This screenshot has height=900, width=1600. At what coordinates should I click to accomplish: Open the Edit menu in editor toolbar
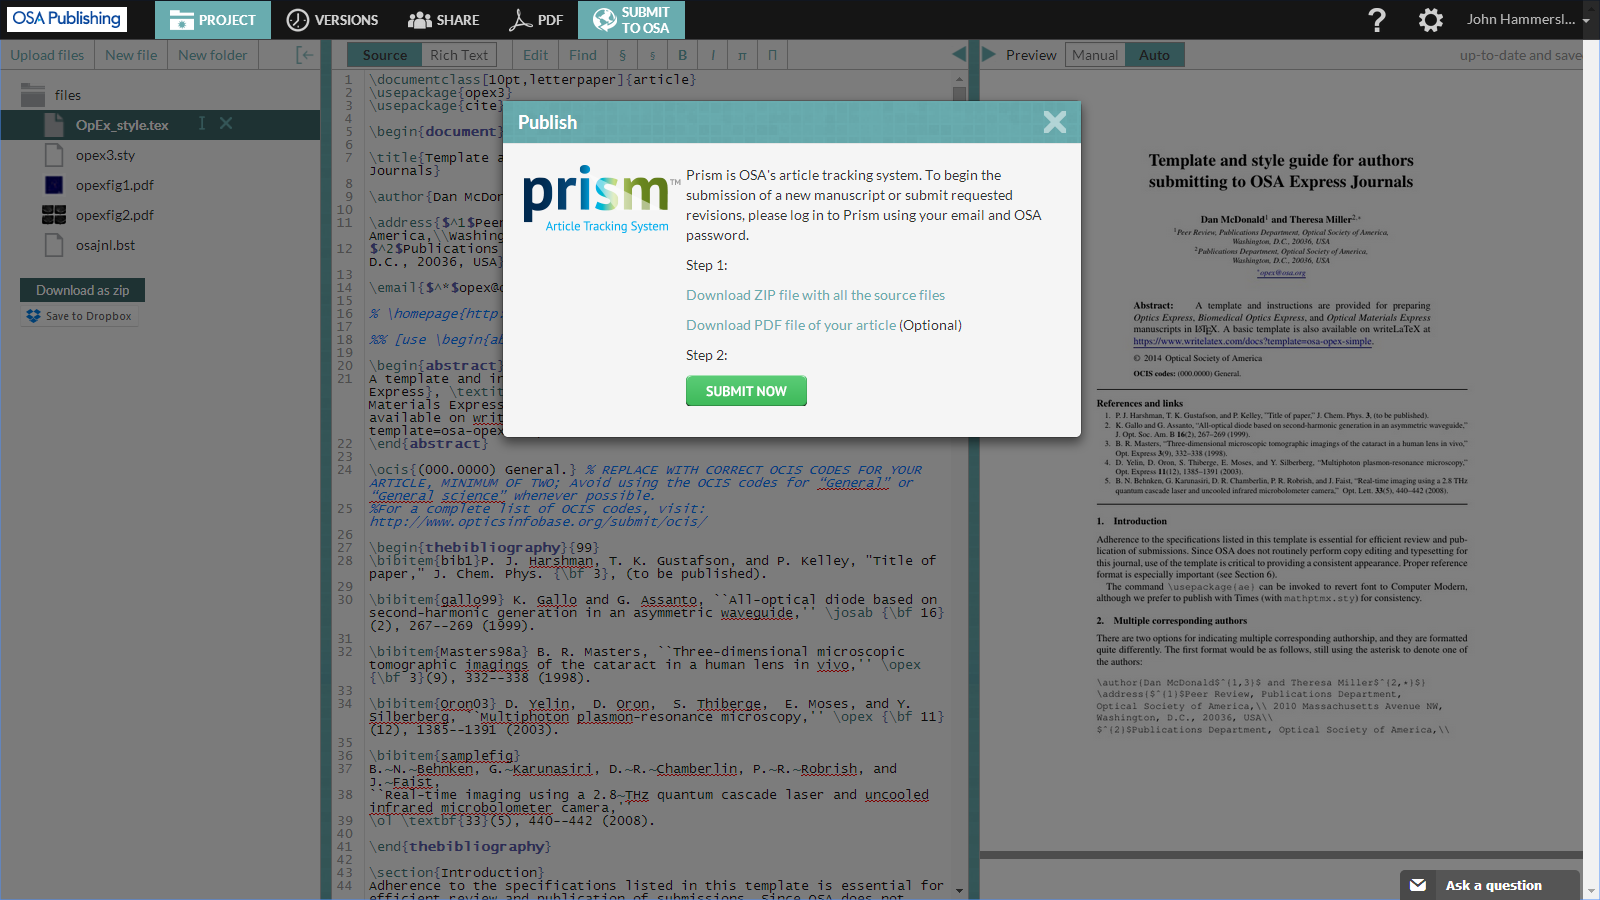(535, 55)
